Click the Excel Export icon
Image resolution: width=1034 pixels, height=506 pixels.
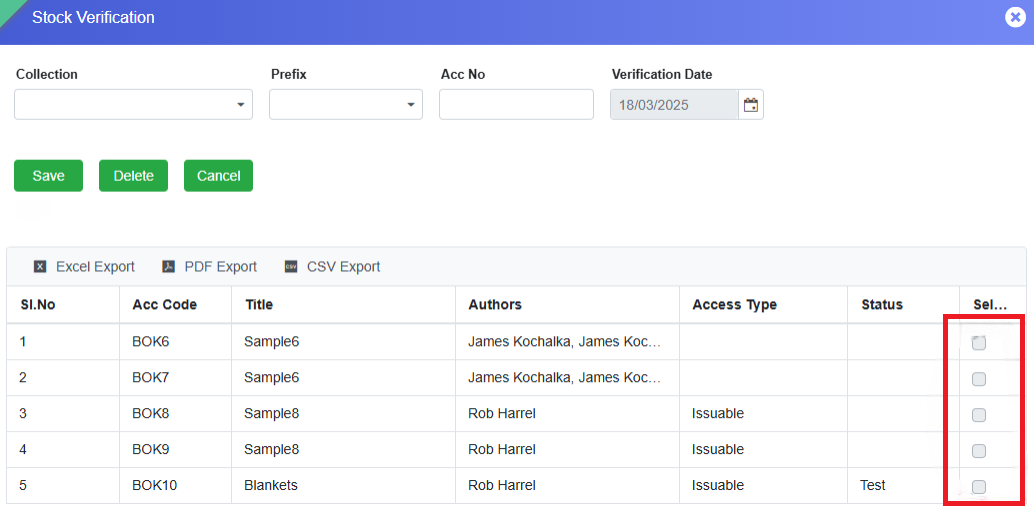pyautogui.click(x=40, y=267)
